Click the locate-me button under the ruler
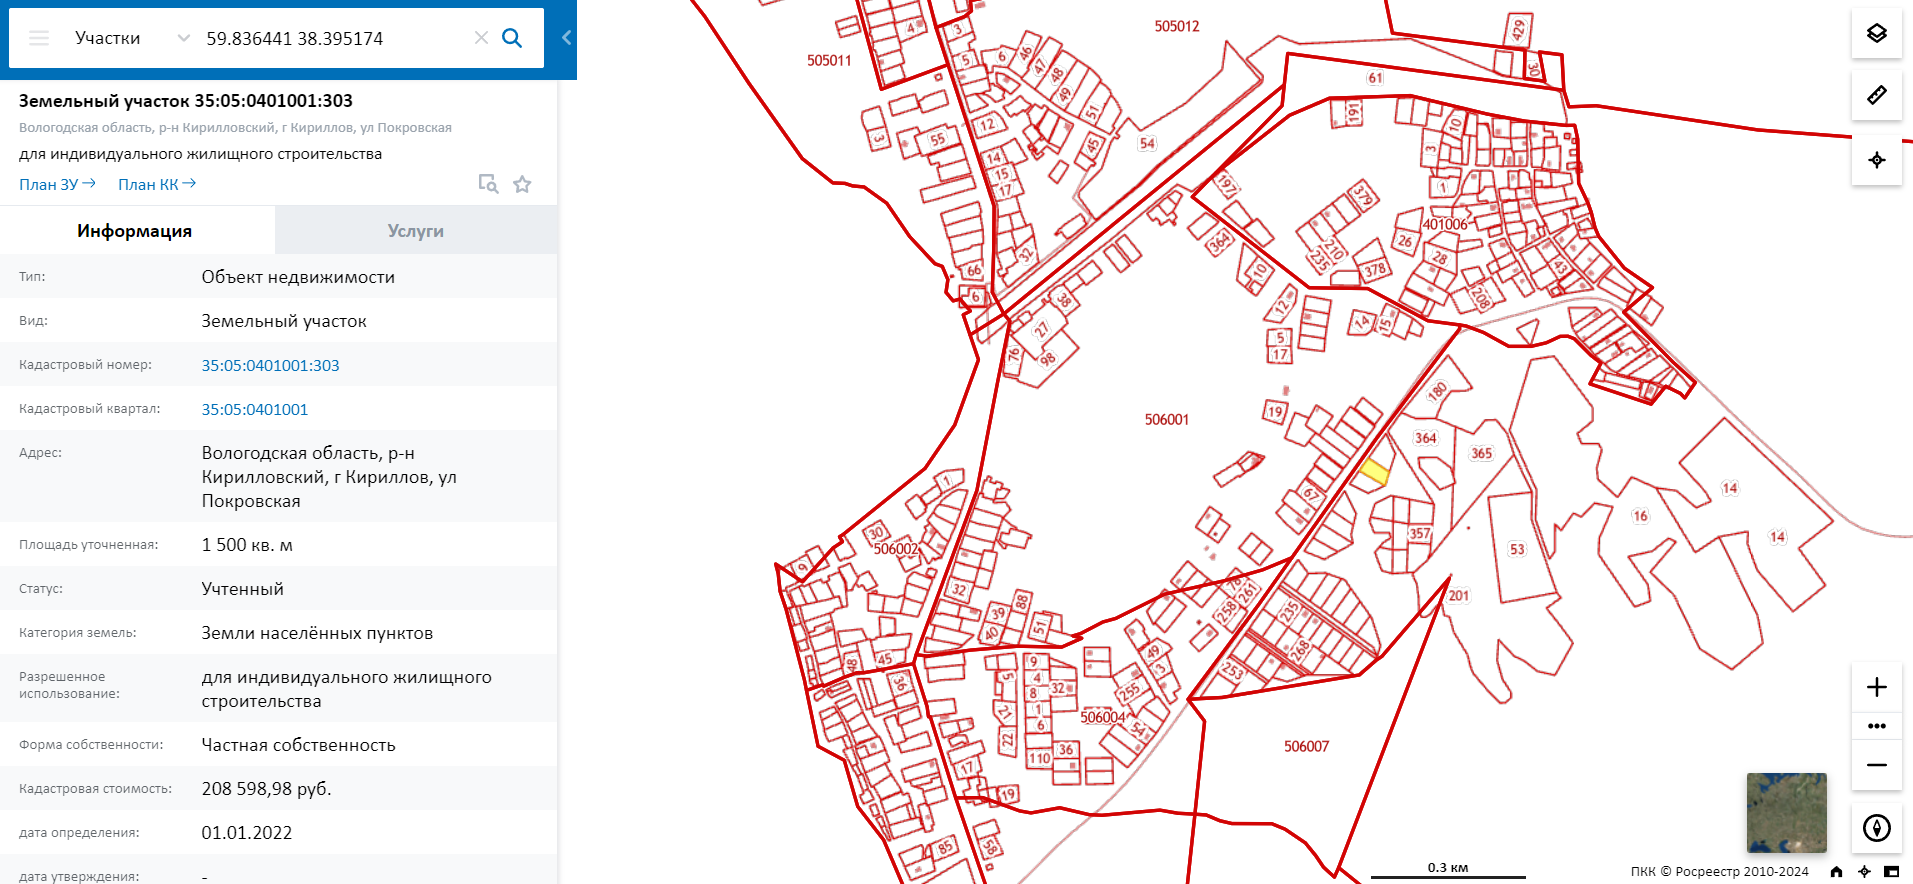 [1877, 160]
